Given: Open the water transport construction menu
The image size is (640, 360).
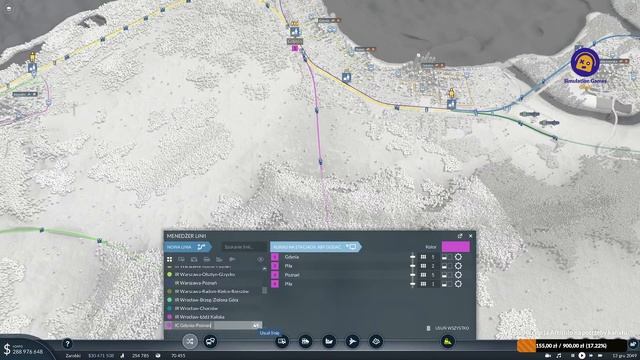Looking at the screenshot, I should [329, 341].
